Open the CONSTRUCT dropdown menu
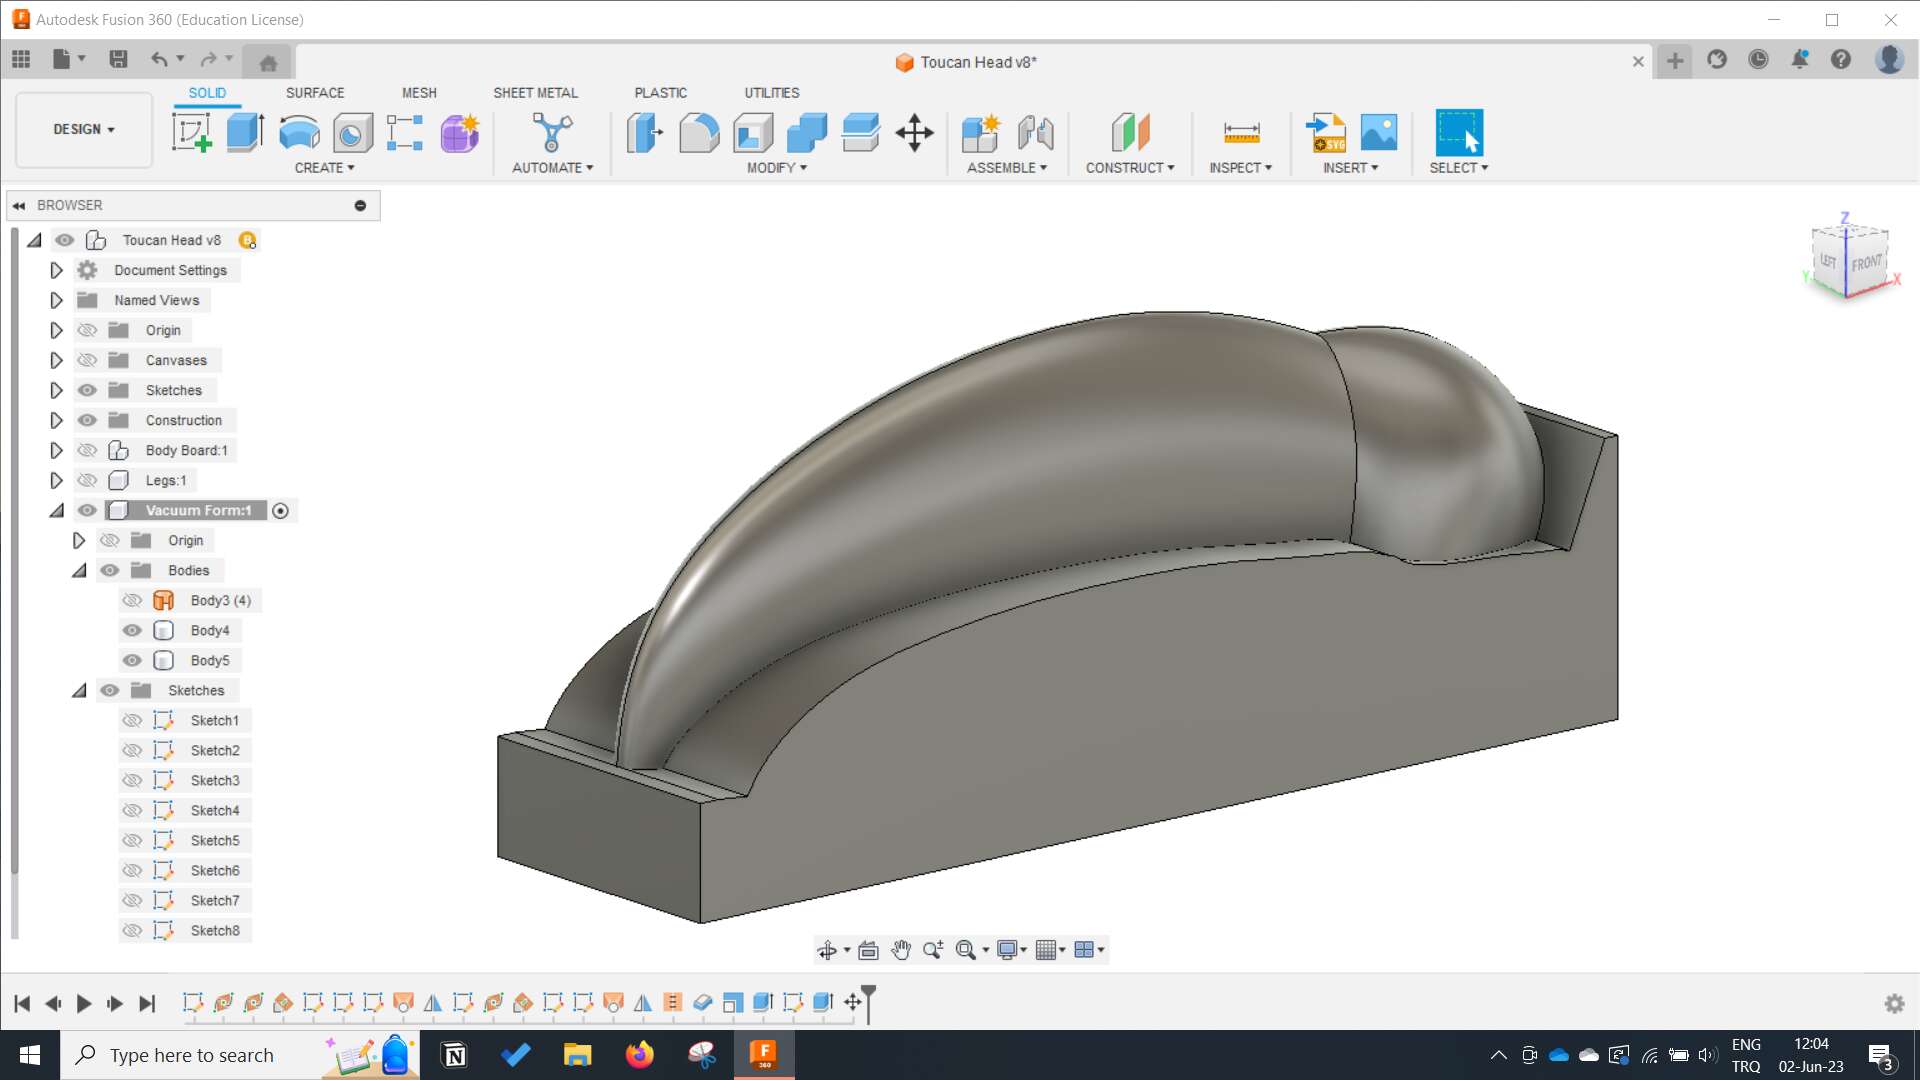This screenshot has width=1920, height=1080. point(1130,168)
